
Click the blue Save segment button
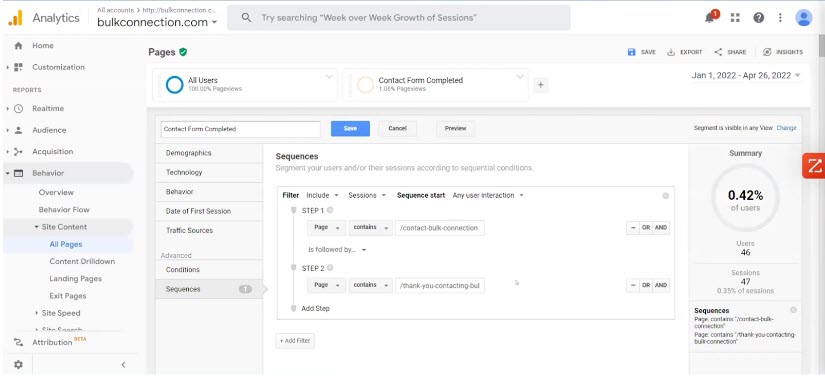point(350,129)
